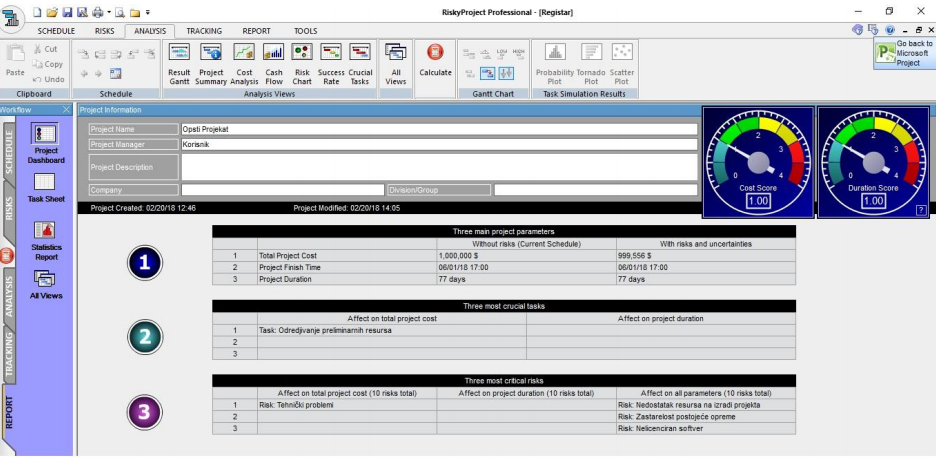
Task: Click the question mark on Duration Score gauge
Action: pos(922,210)
